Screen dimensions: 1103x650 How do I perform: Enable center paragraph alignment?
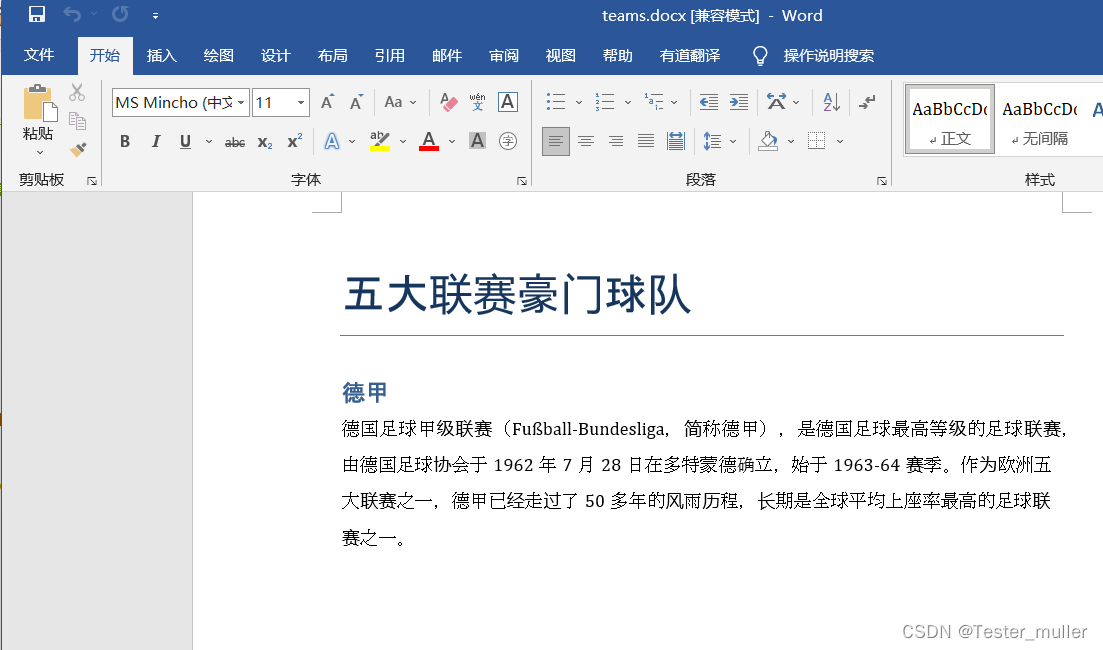pos(586,141)
